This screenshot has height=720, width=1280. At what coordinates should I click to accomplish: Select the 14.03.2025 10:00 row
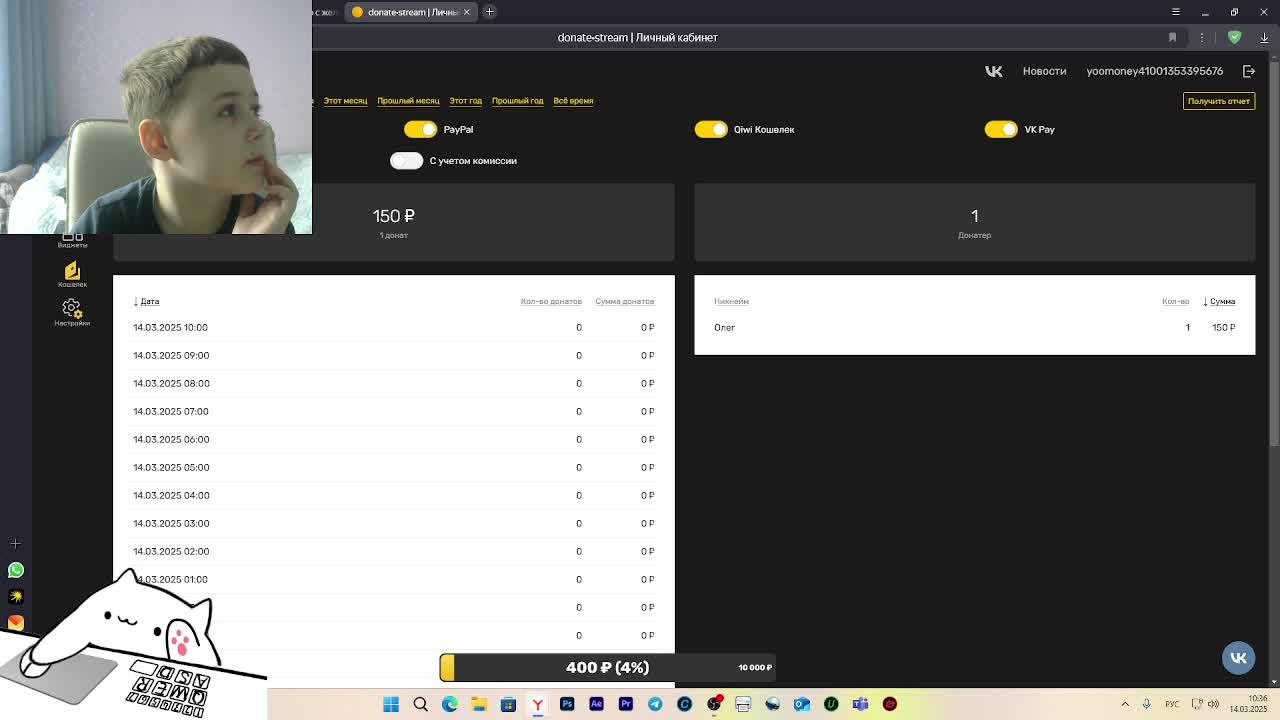click(394, 327)
